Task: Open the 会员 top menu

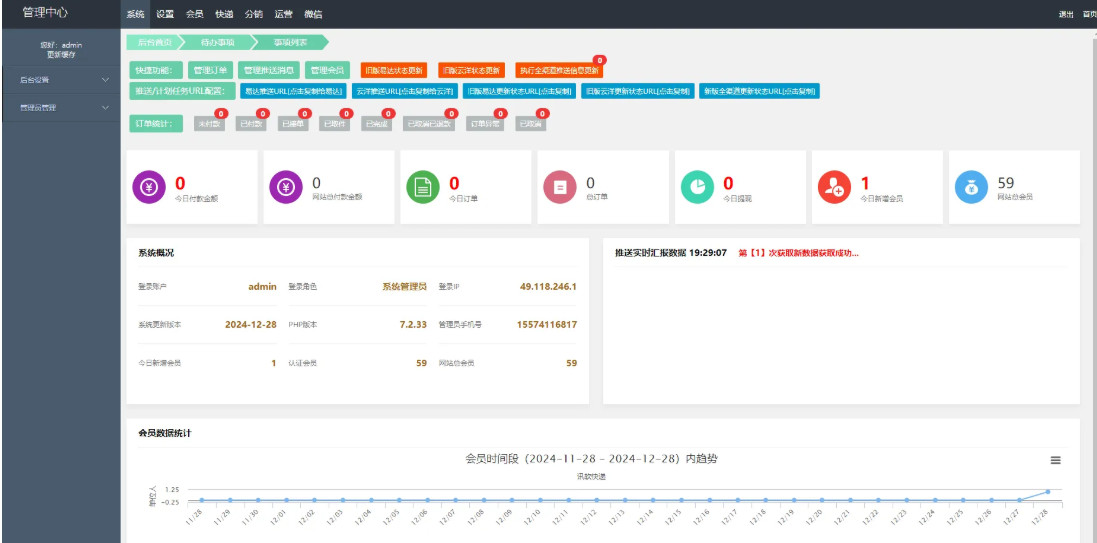Action: pyautogui.click(x=194, y=14)
